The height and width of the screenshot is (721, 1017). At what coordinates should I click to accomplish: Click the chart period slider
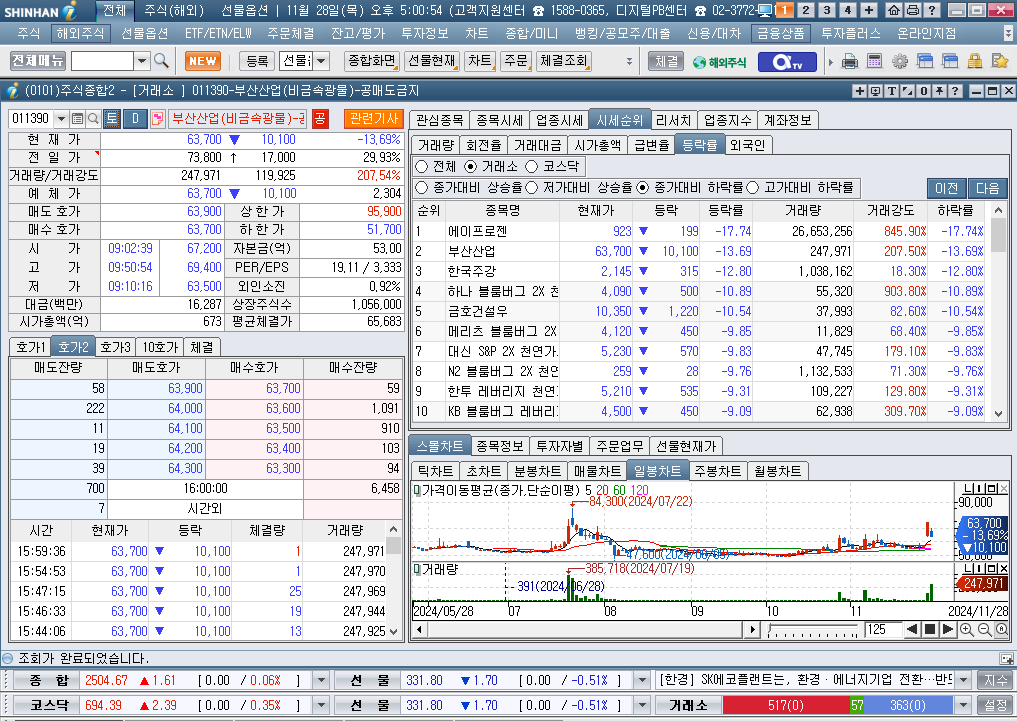[x=814, y=630]
